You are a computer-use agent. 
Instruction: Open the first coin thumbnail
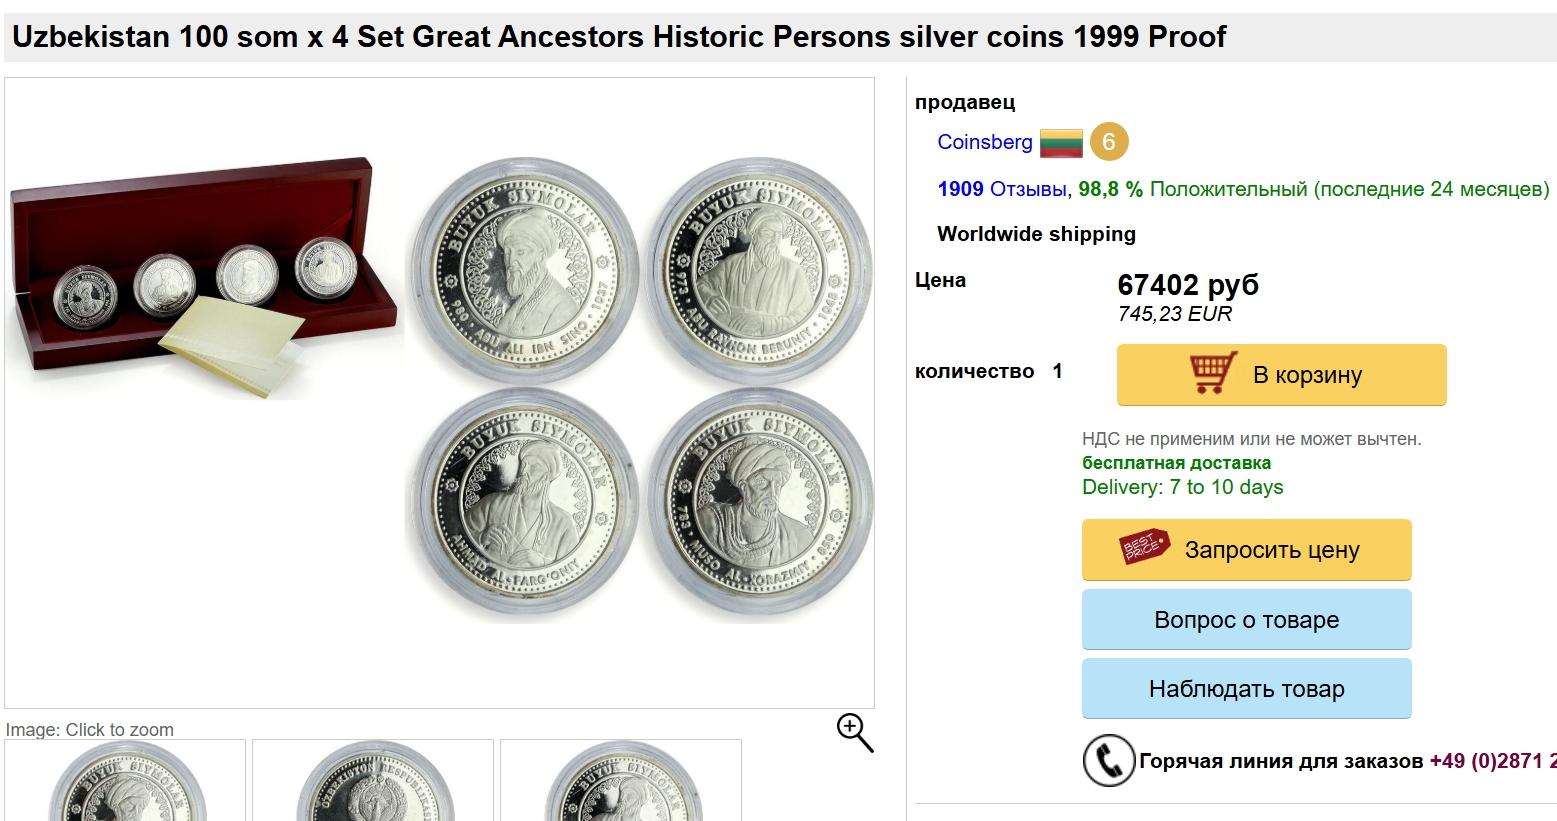tap(125, 781)
